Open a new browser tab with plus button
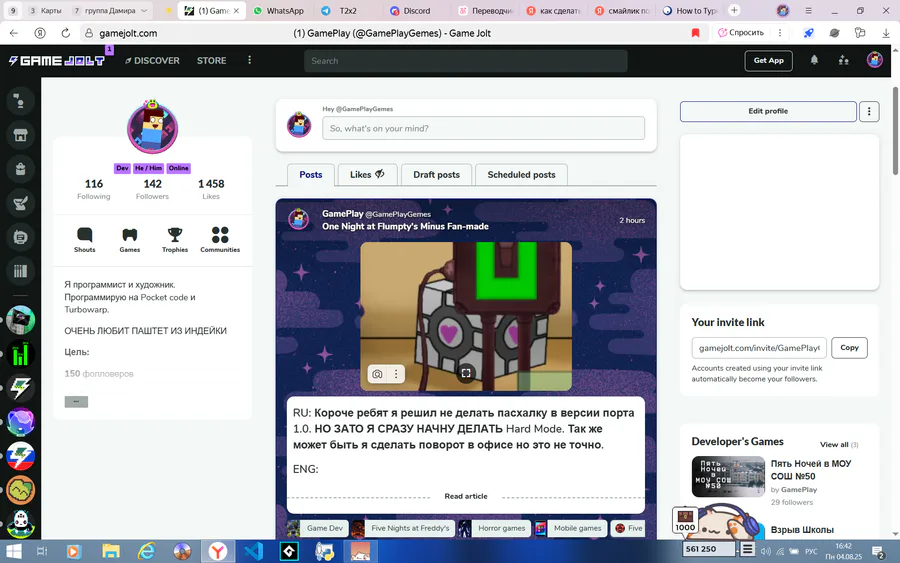Screen dimensions: 900x563 click(734, 10)
